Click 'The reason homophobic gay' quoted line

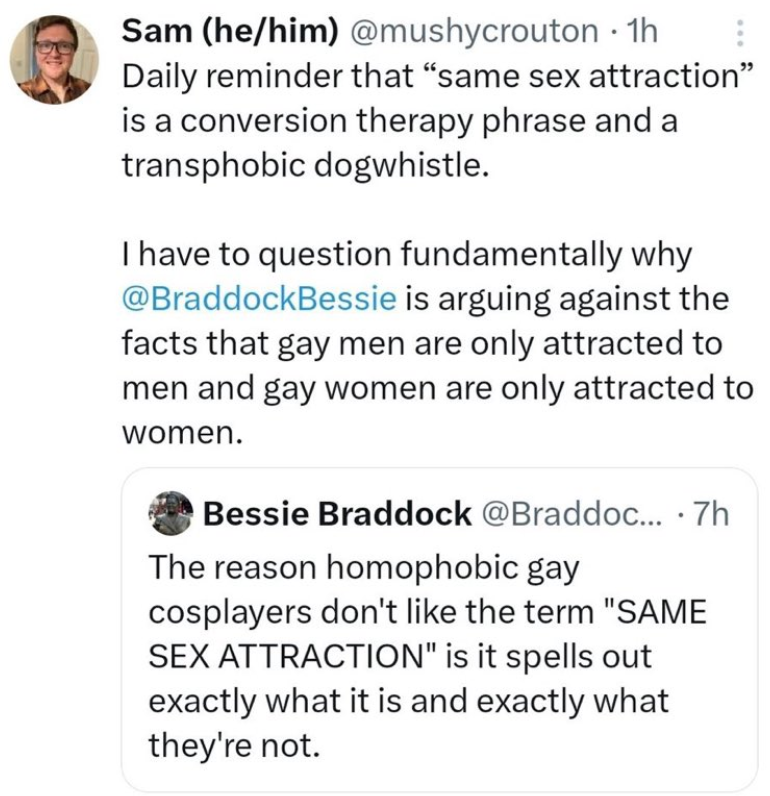pyautogui.click(x=364, y=567)
